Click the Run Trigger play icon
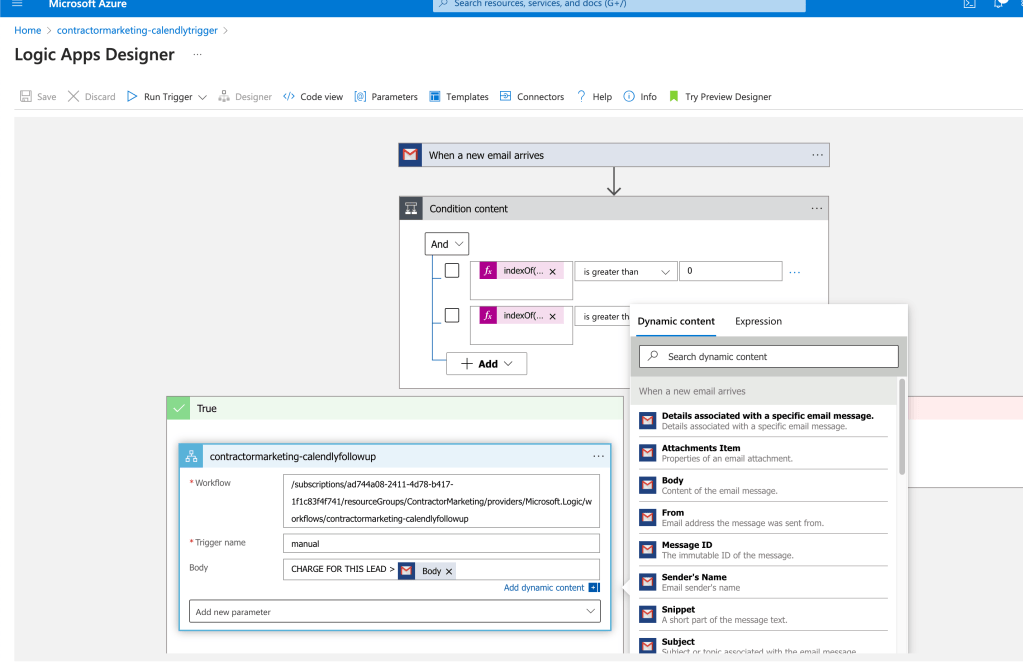 tap(132, 97)
